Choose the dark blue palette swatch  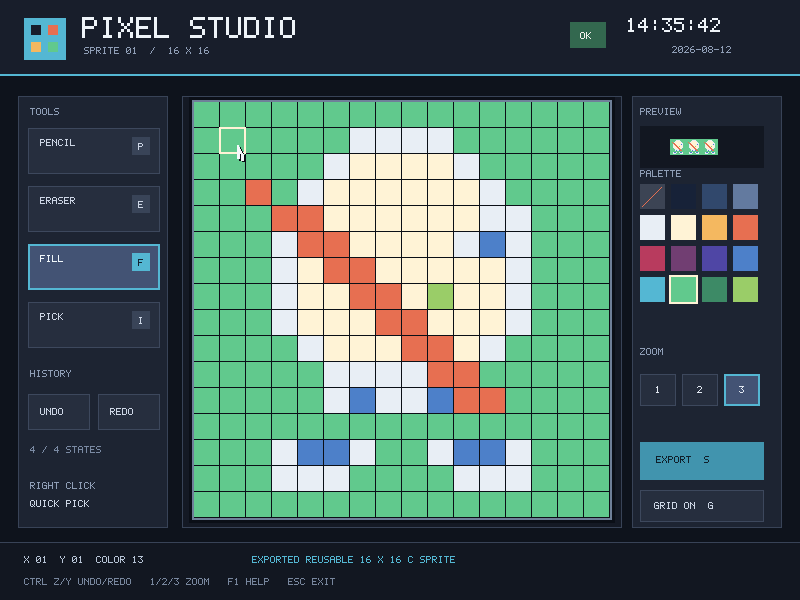[714, 196]
